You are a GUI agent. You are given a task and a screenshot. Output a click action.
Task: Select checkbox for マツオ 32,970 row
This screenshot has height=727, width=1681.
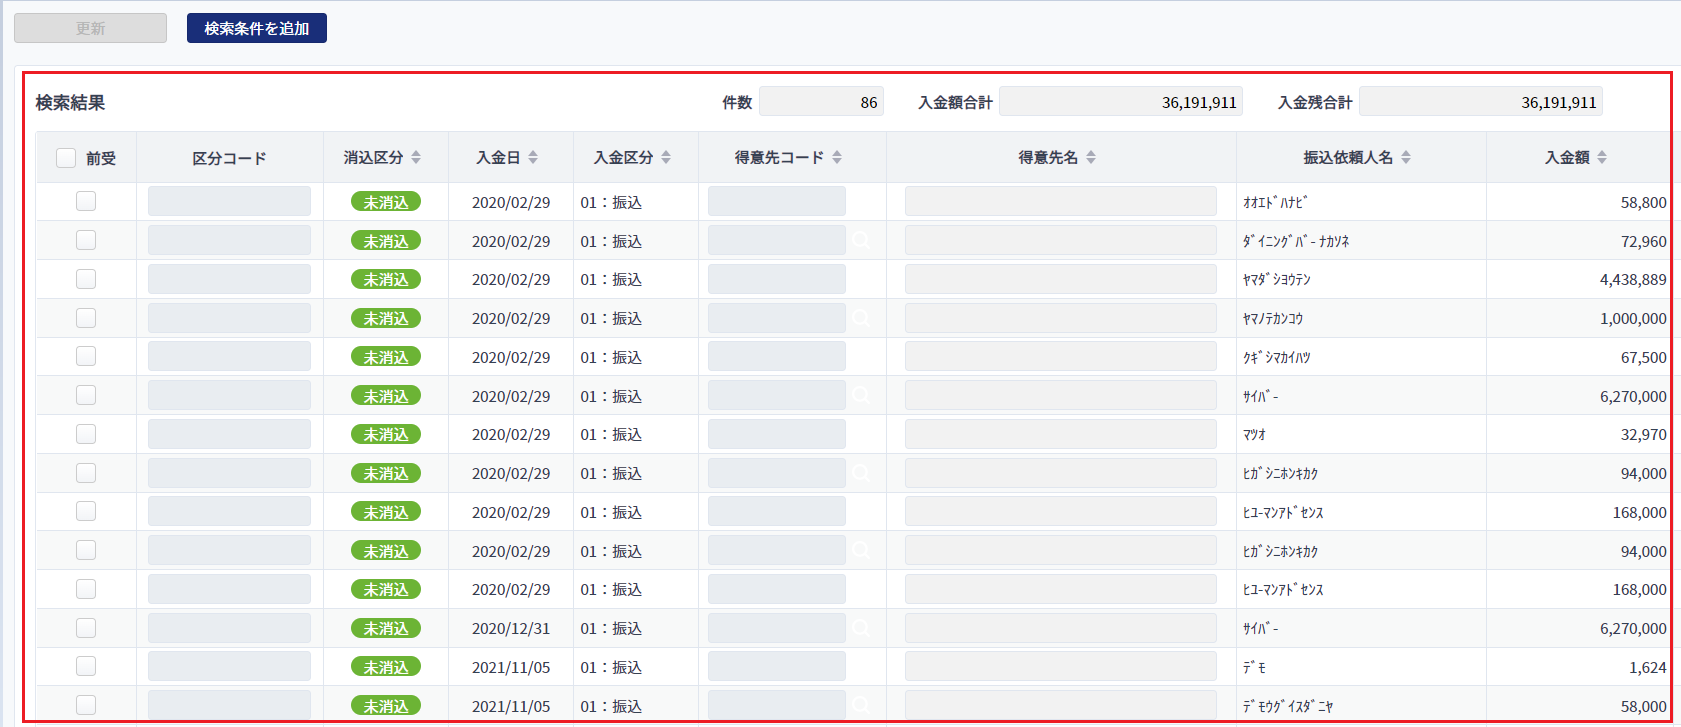[86, 434]
